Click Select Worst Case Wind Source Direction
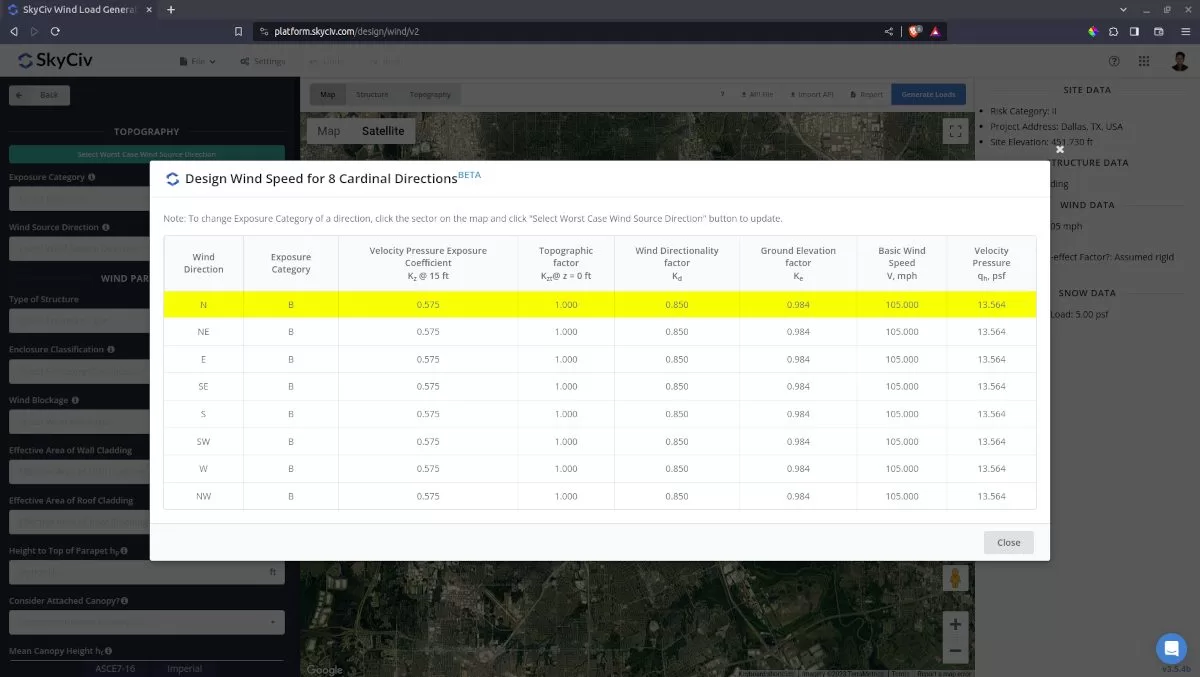This screenshot has width=1200, height=677. (147, 154)
